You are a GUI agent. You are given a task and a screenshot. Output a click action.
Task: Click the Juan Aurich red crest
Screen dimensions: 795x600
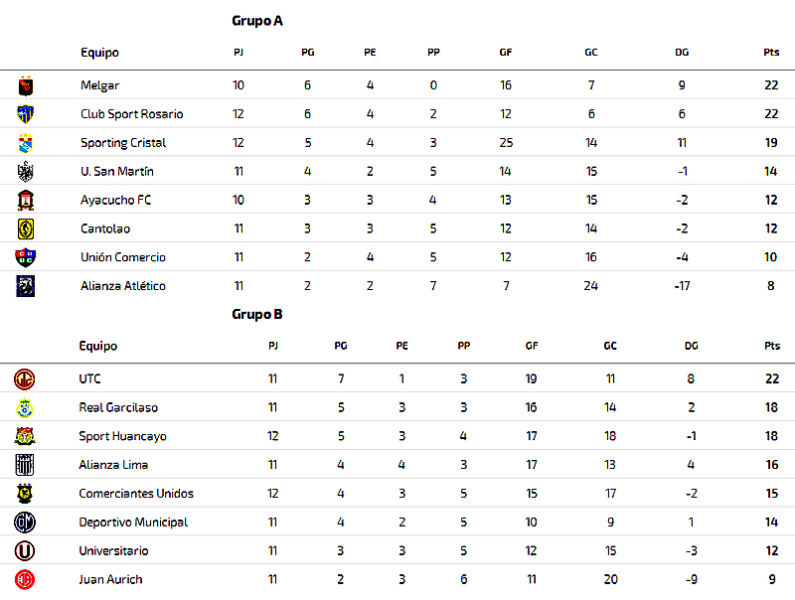click(x=24, y=580)
